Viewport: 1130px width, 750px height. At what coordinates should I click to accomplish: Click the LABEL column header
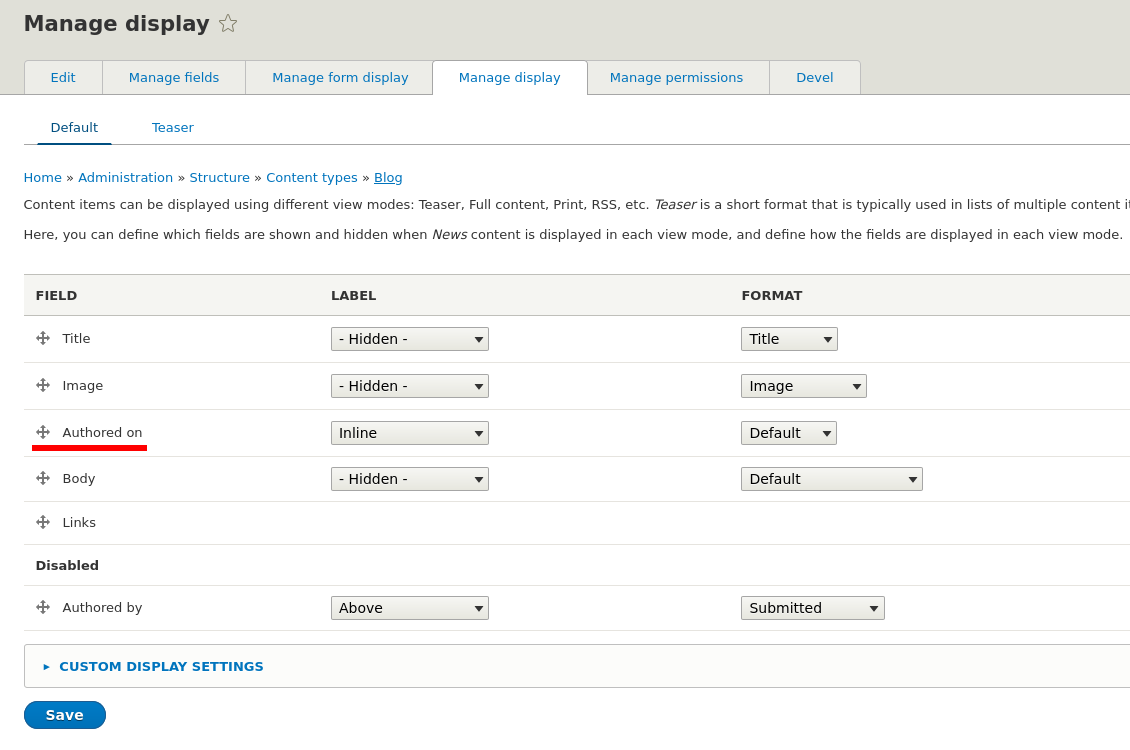(353, 295)
